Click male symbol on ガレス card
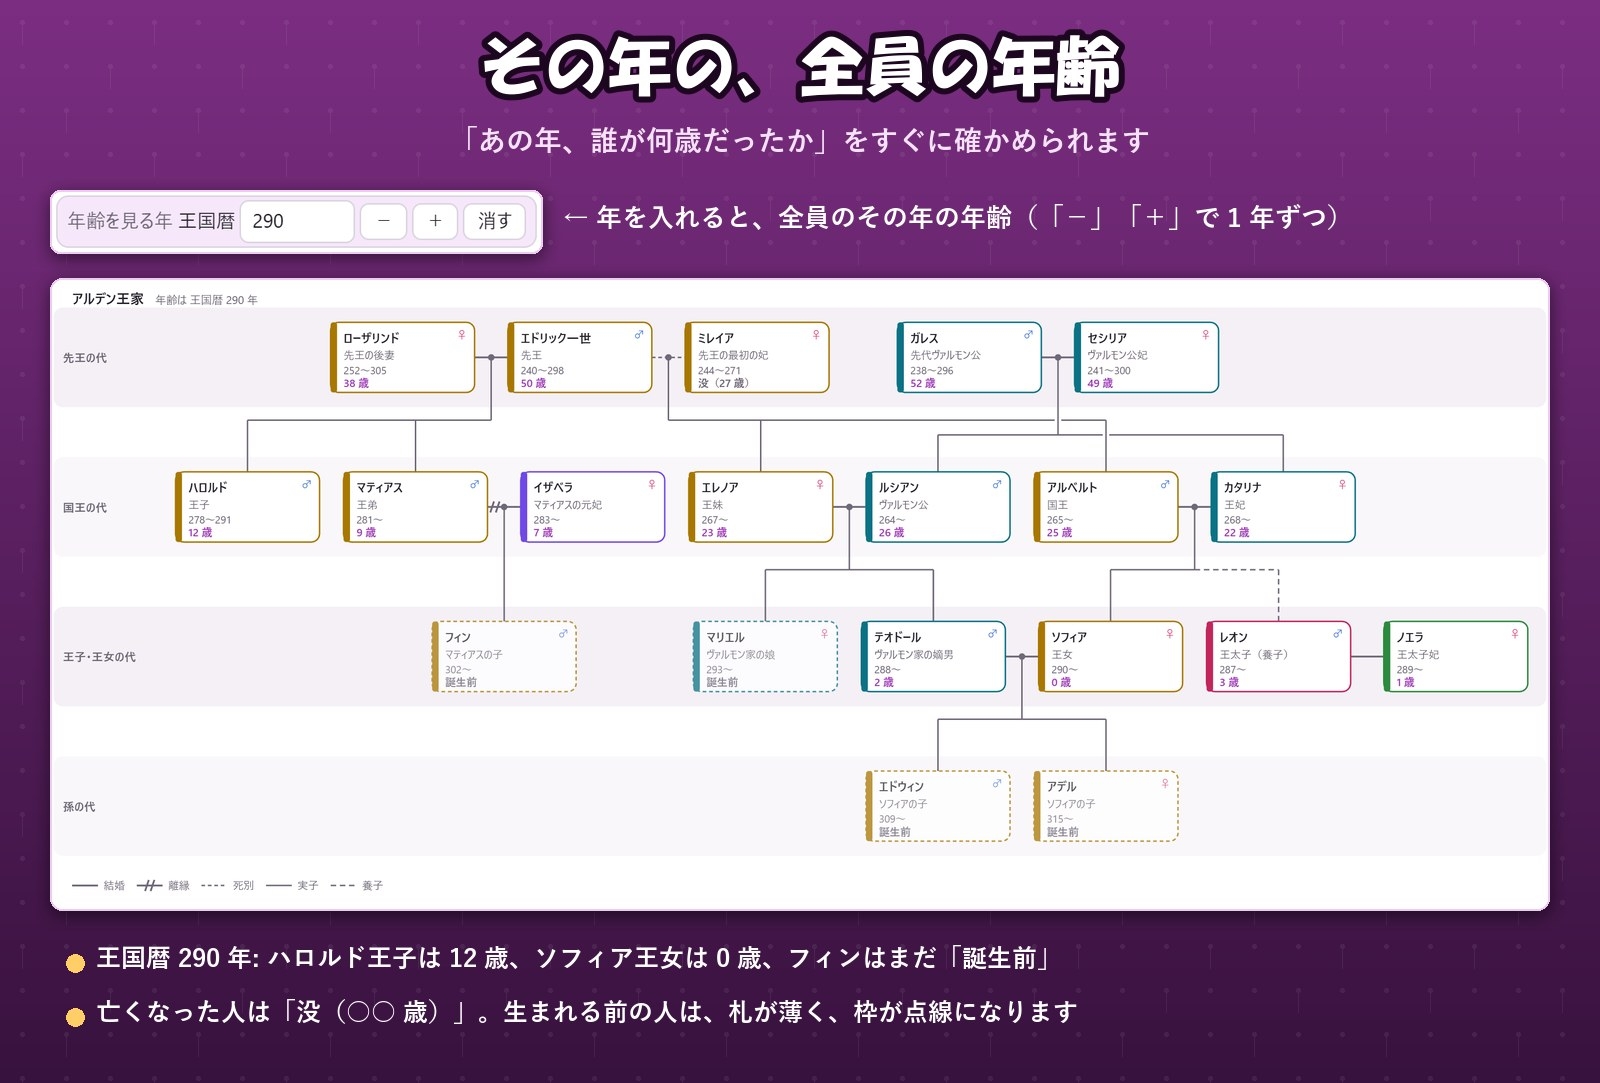1600x1083 pixels. [1028, 335]
